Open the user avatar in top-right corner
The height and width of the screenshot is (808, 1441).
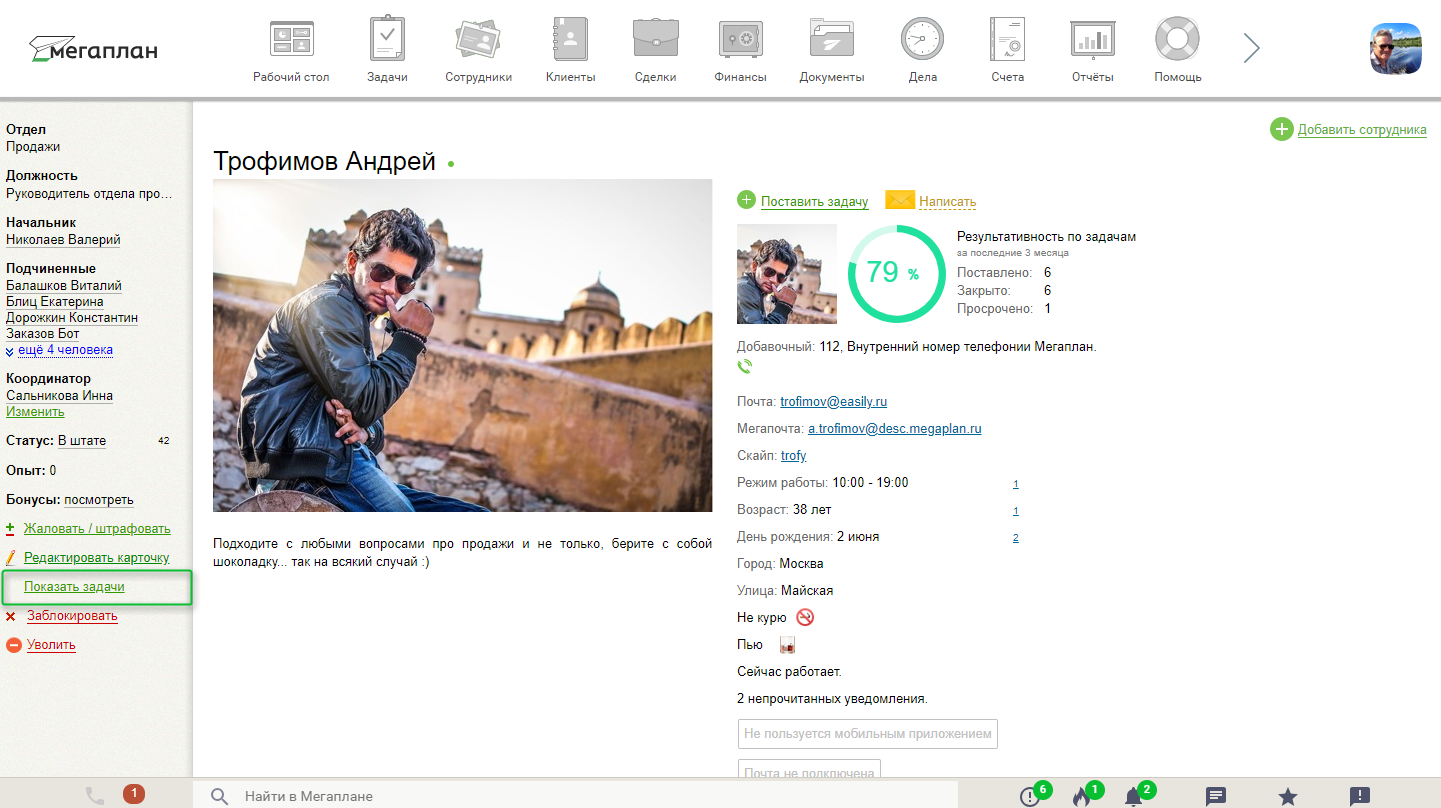[1395, 48]
